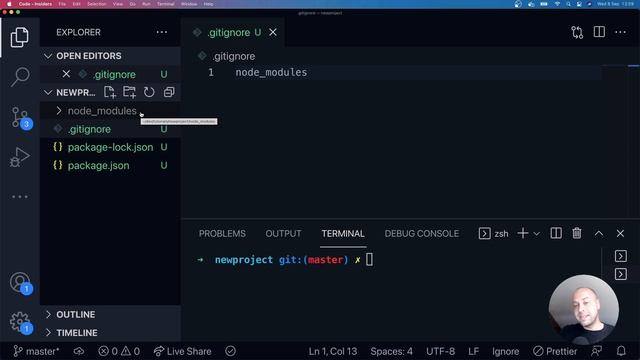
Task: Close .gitignore in Open Editors list
Action: click(x=66, y=74)
